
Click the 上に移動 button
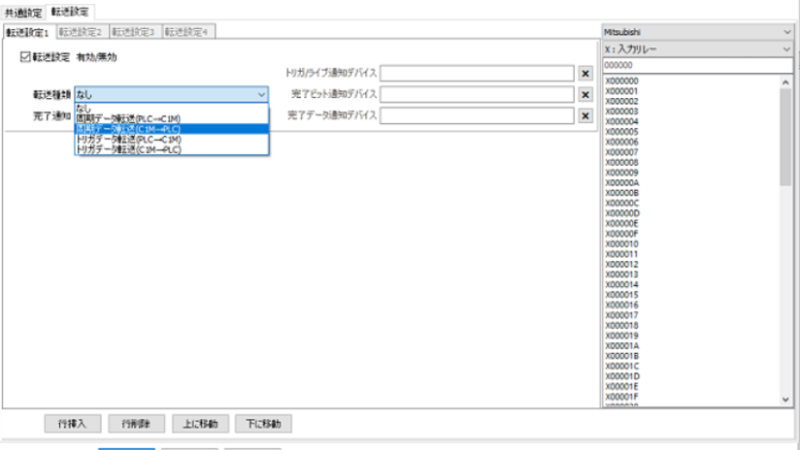[x=201, y=423]
